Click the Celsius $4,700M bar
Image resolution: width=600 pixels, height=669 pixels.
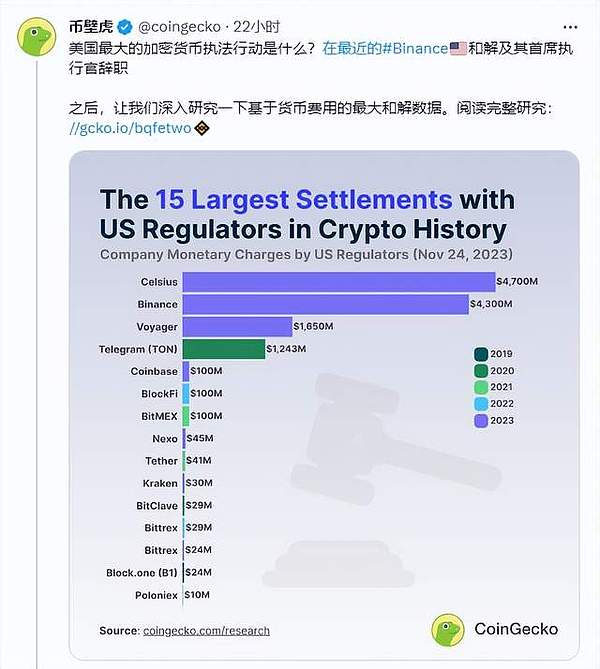(339, 282)
